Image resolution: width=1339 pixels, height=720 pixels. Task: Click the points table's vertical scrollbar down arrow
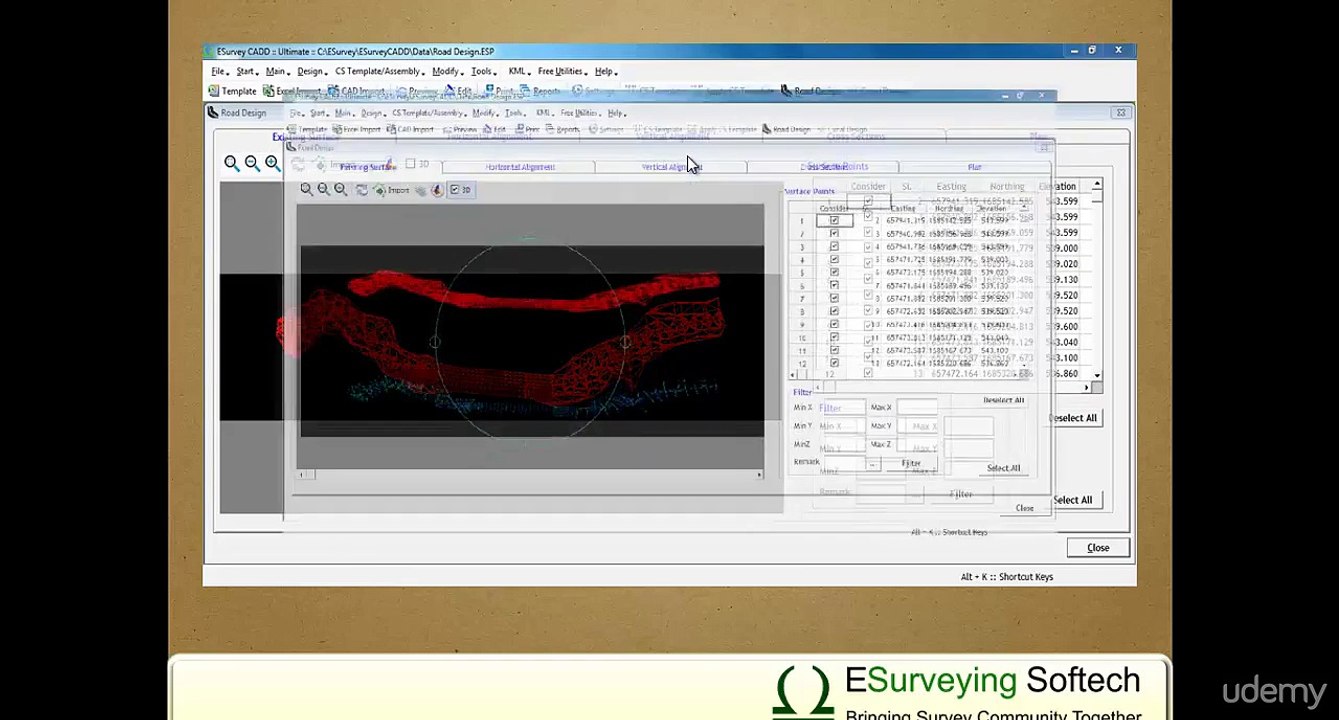pyautogui.click(x=1097, y=375)
